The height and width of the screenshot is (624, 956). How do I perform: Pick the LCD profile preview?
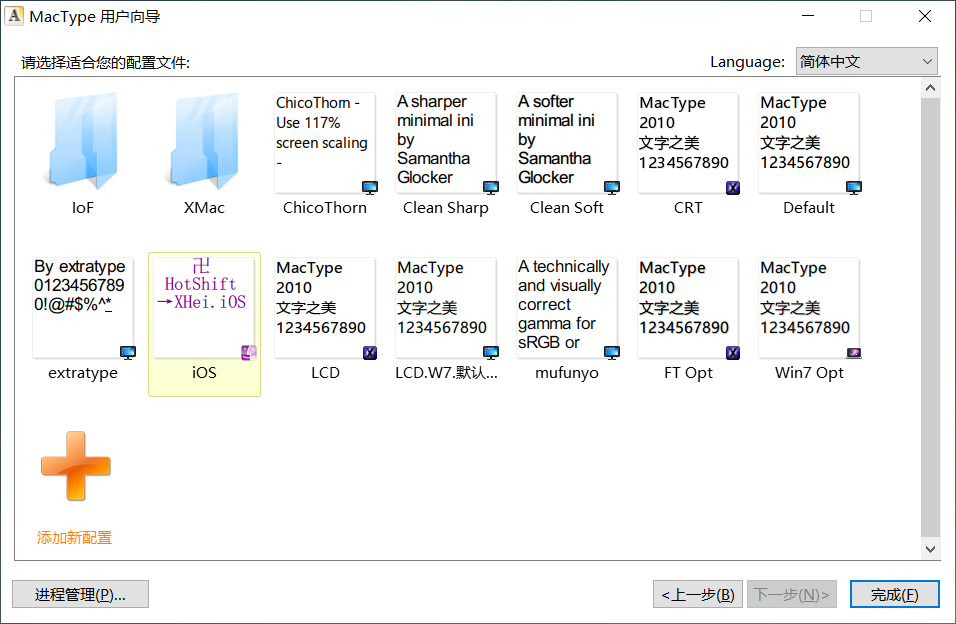325,308
